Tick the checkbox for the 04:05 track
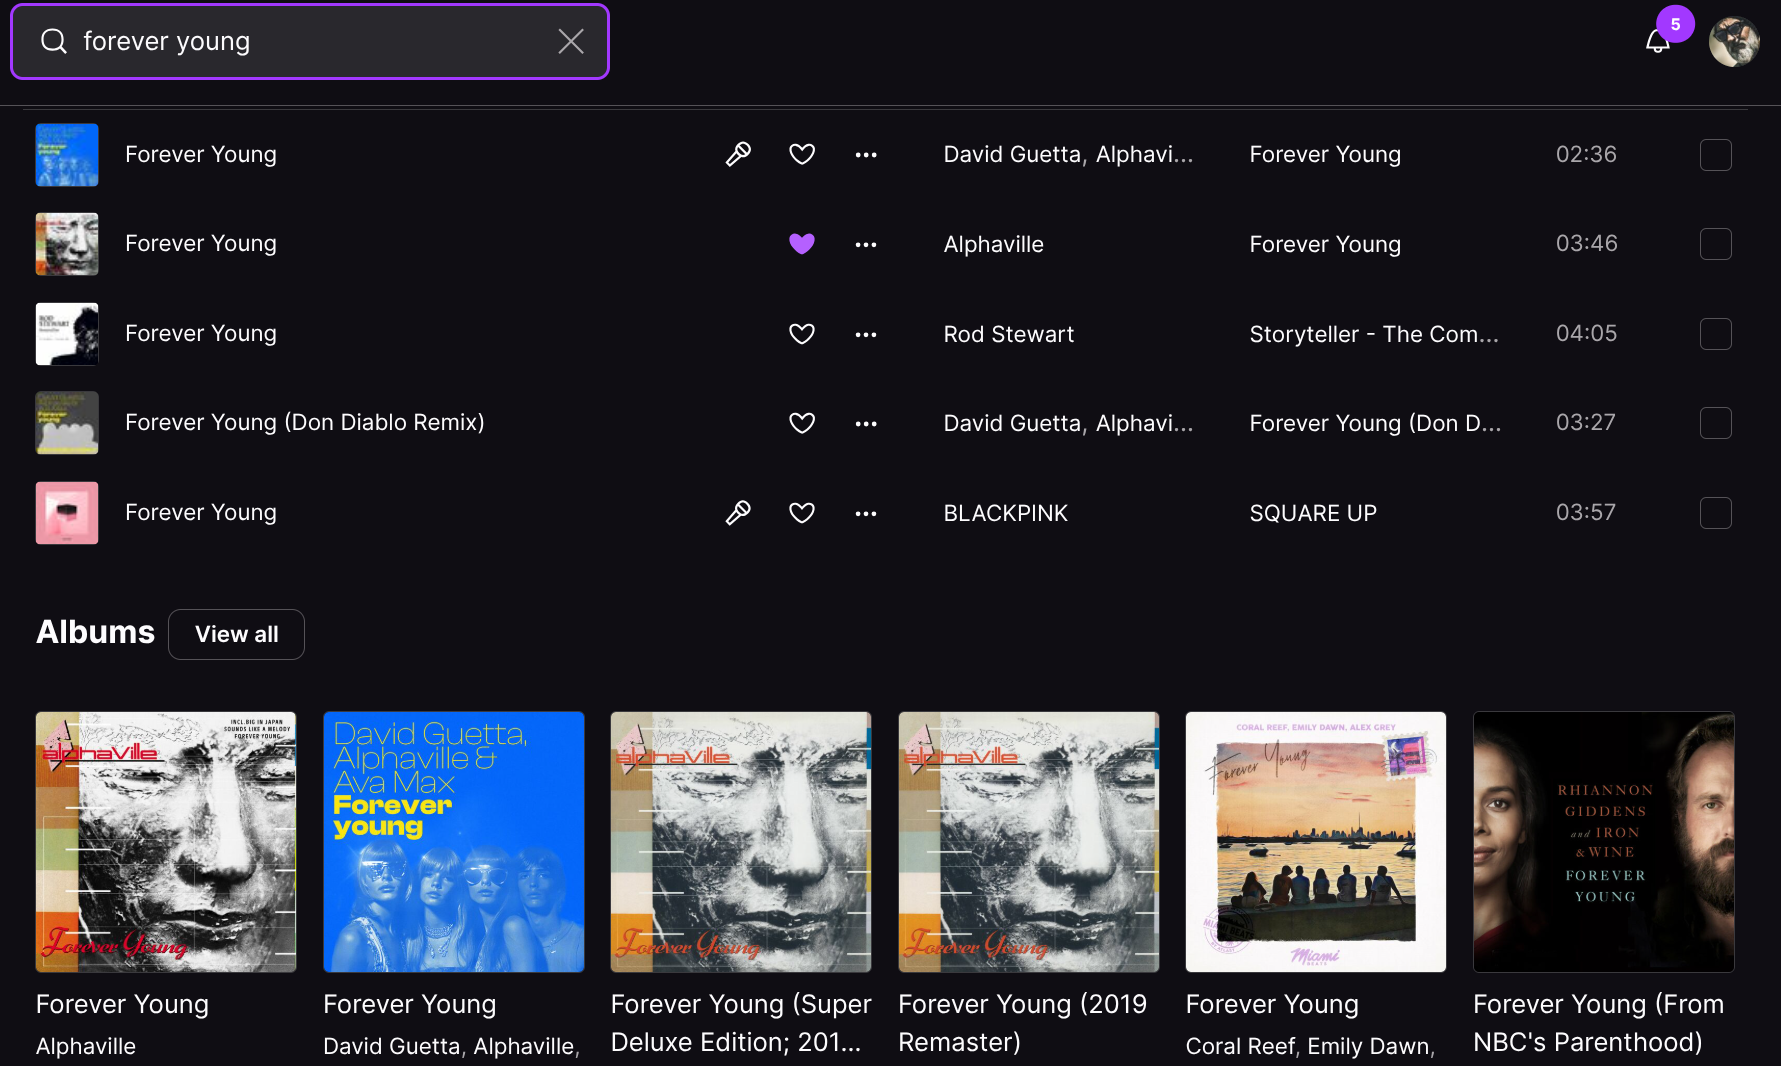Image resolution: width=1781 pixels, height=1066 pixels. pyautogui.click(x=1716, y=334)
